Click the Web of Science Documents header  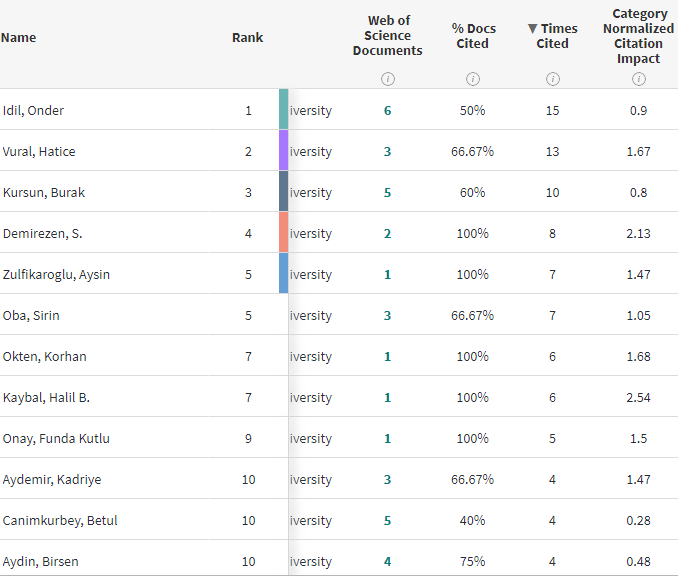click(388, 36)
